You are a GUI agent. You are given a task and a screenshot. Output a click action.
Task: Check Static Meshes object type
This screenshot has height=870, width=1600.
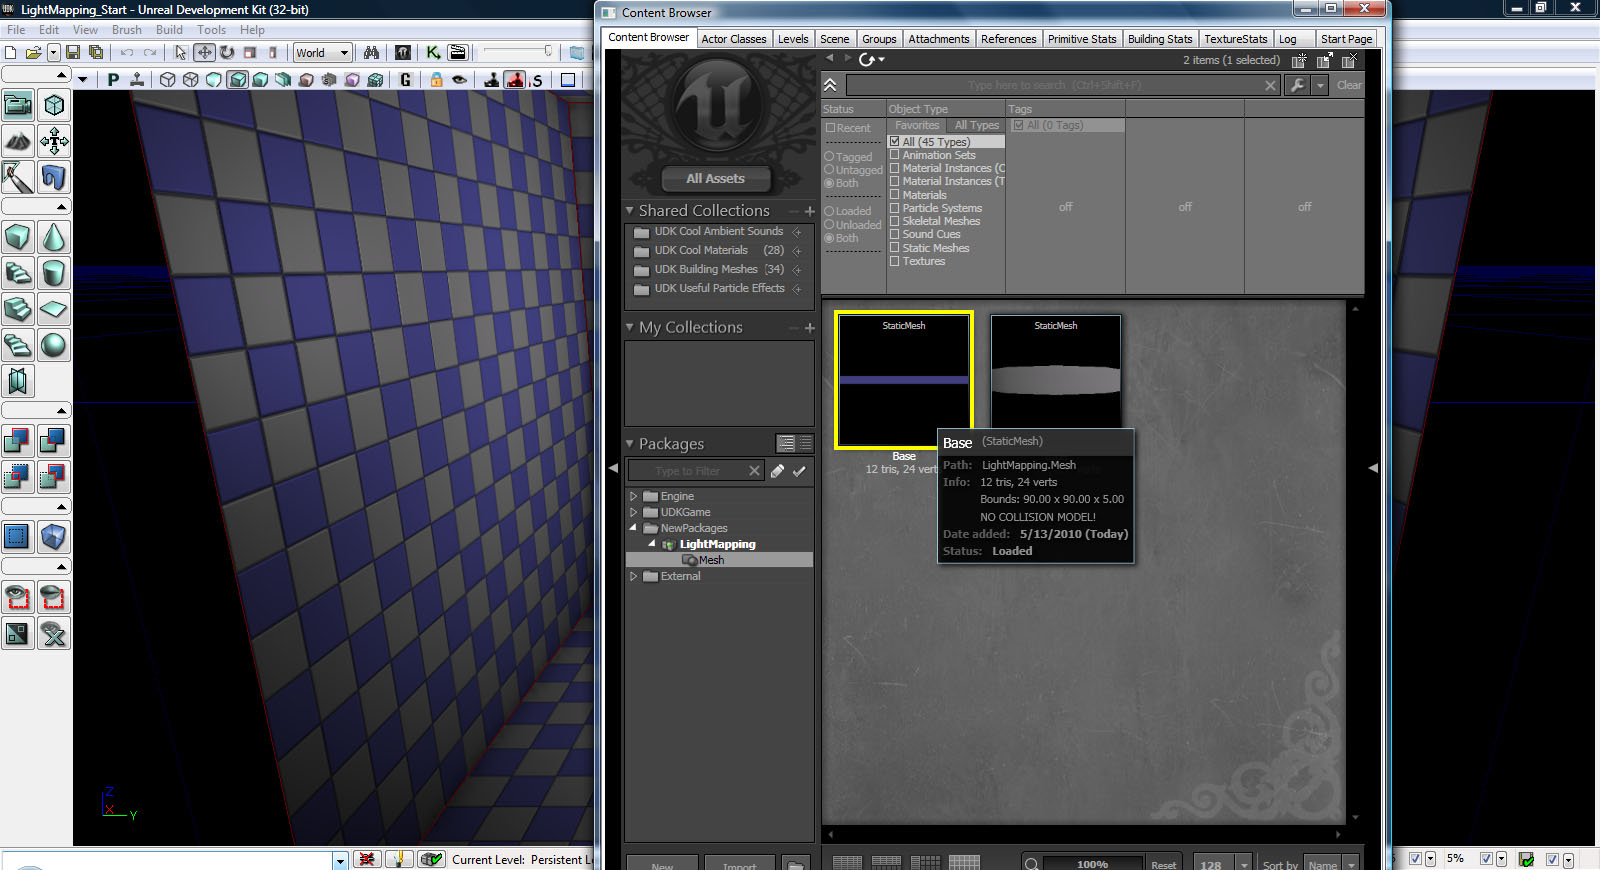click(x=895, y=248)
